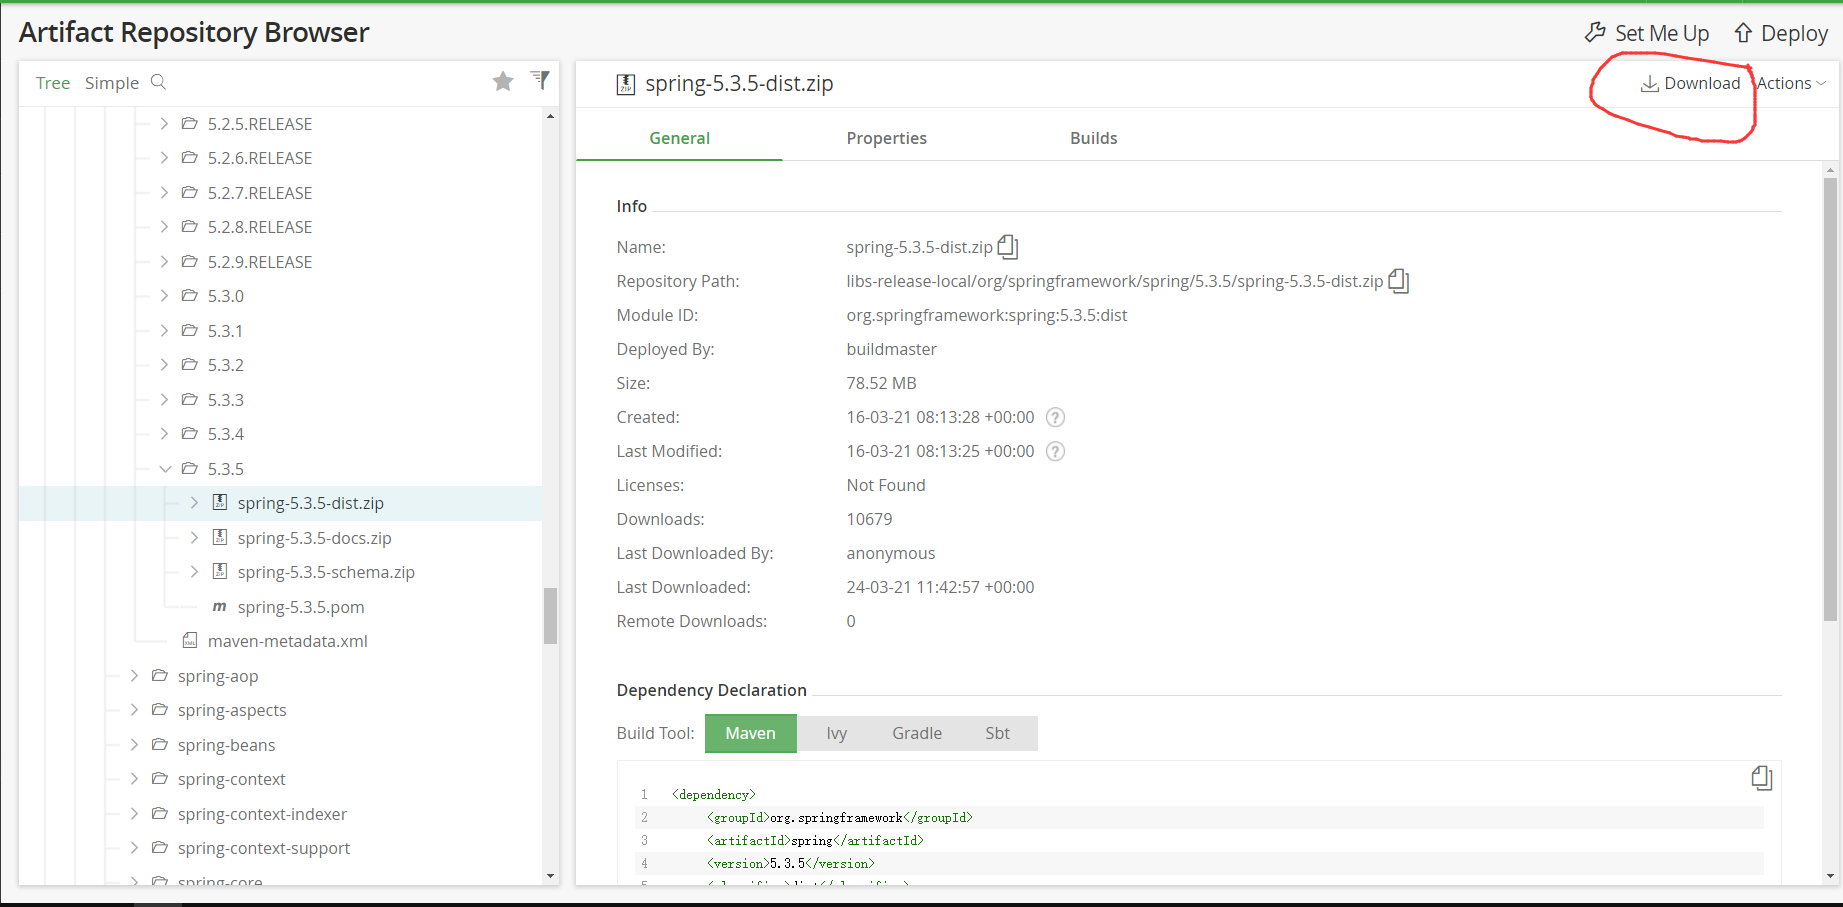Select the Tree view mode

click(53, 83)
